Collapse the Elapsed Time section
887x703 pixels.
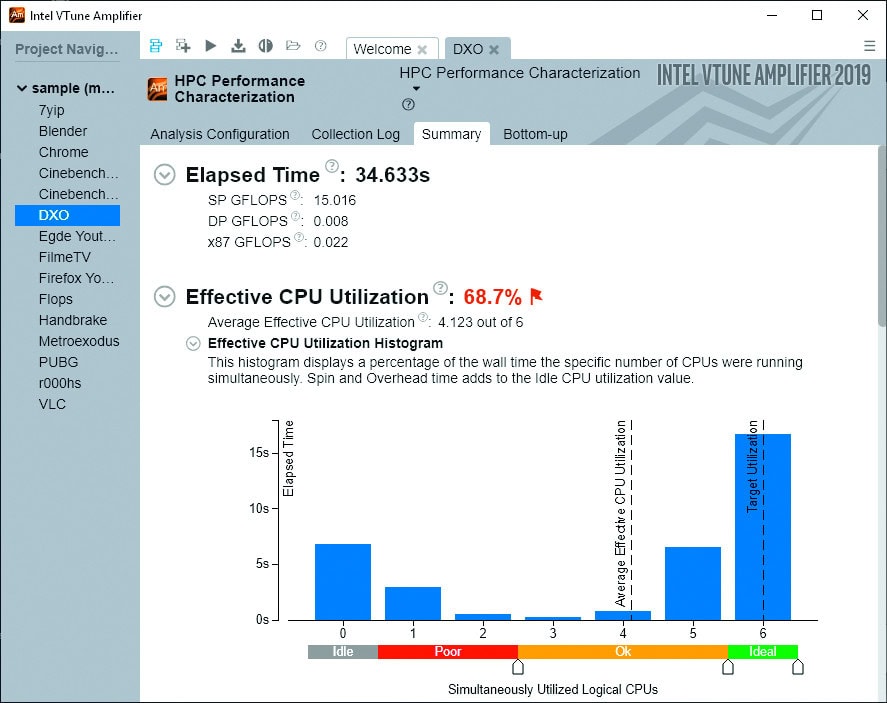coord(164,174)
